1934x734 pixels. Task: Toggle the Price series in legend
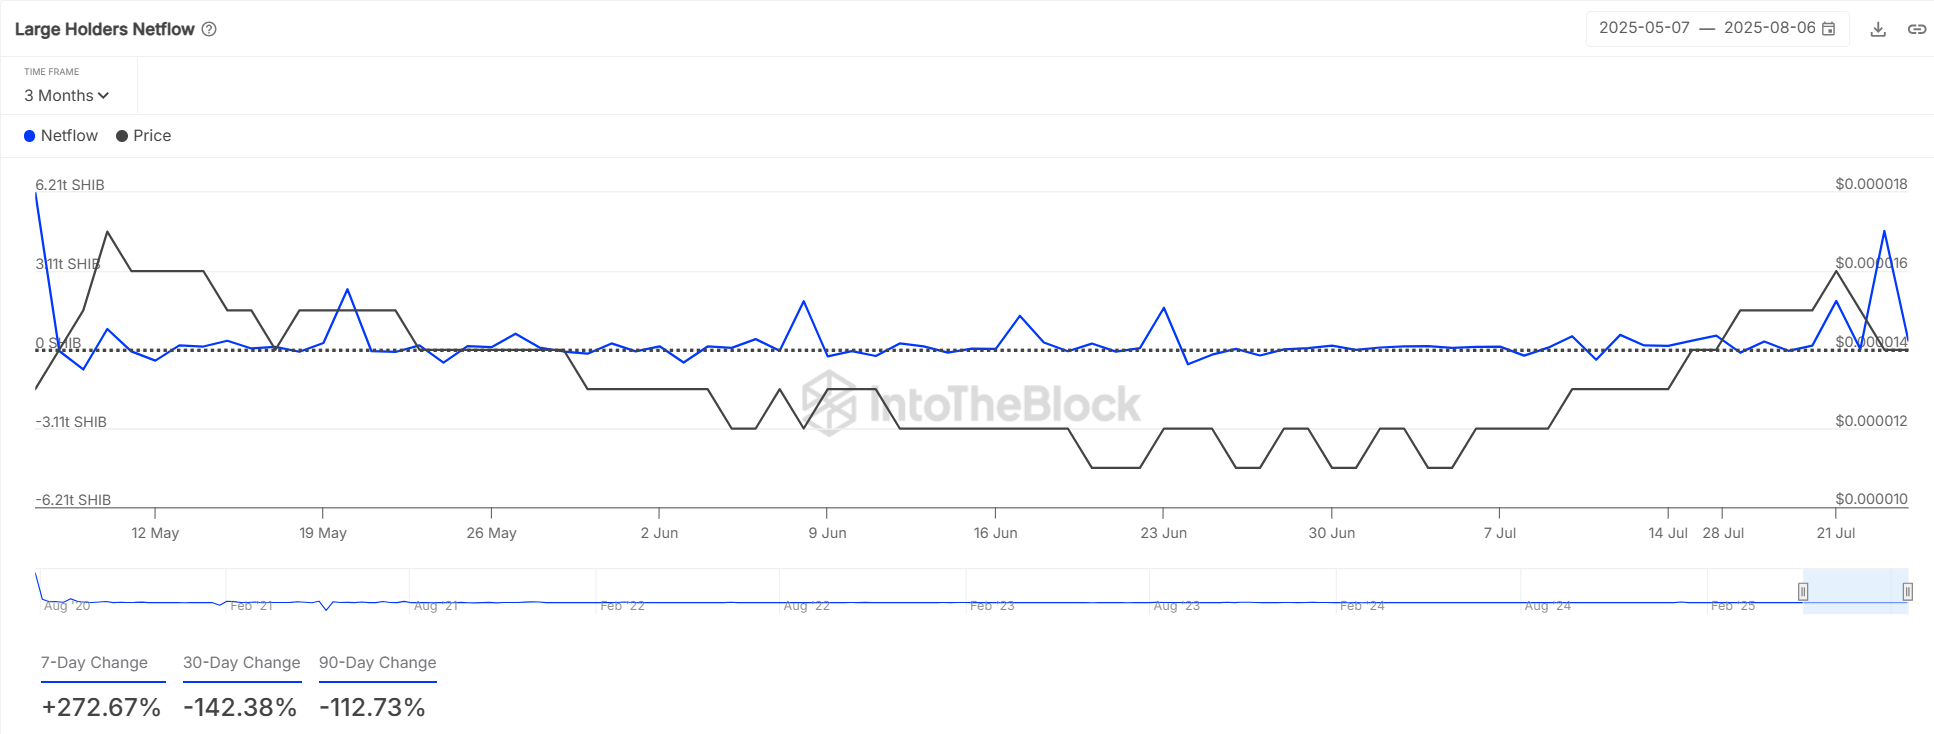[x=144, y=136]
